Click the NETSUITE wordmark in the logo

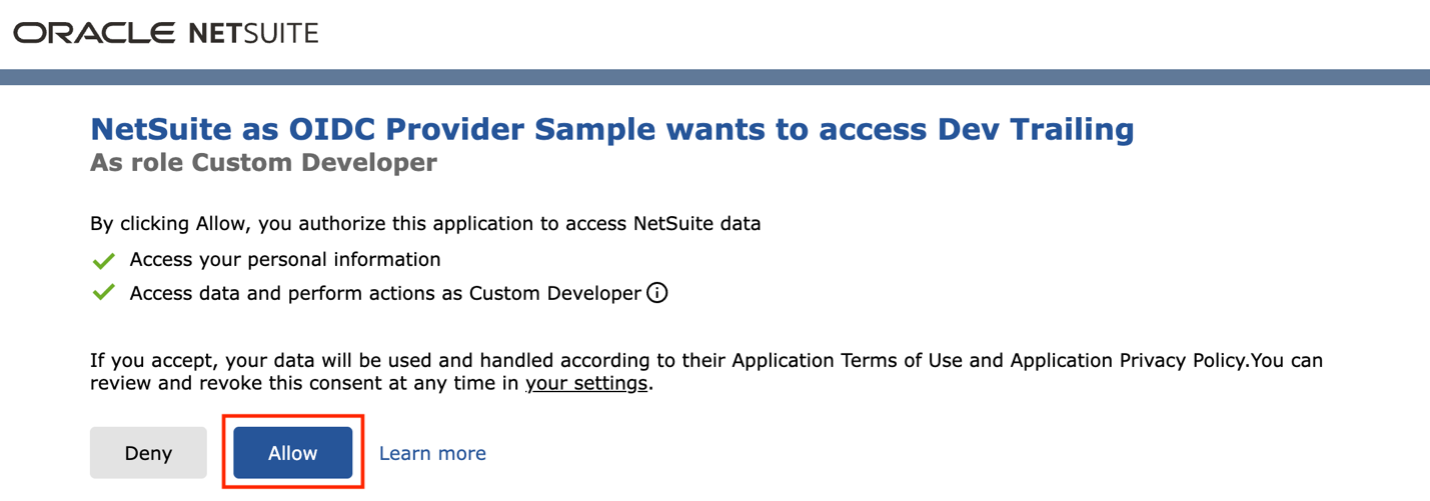point(253,33)
